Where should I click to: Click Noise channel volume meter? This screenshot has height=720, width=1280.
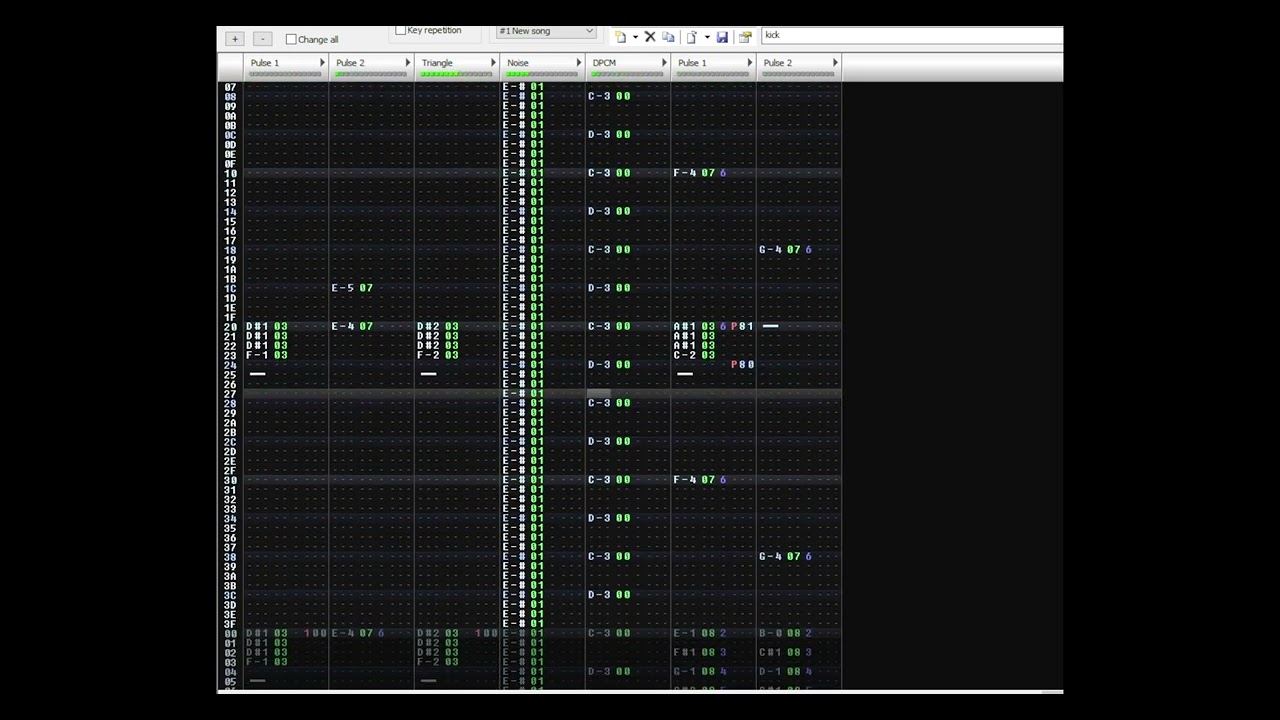click(541, 74)
